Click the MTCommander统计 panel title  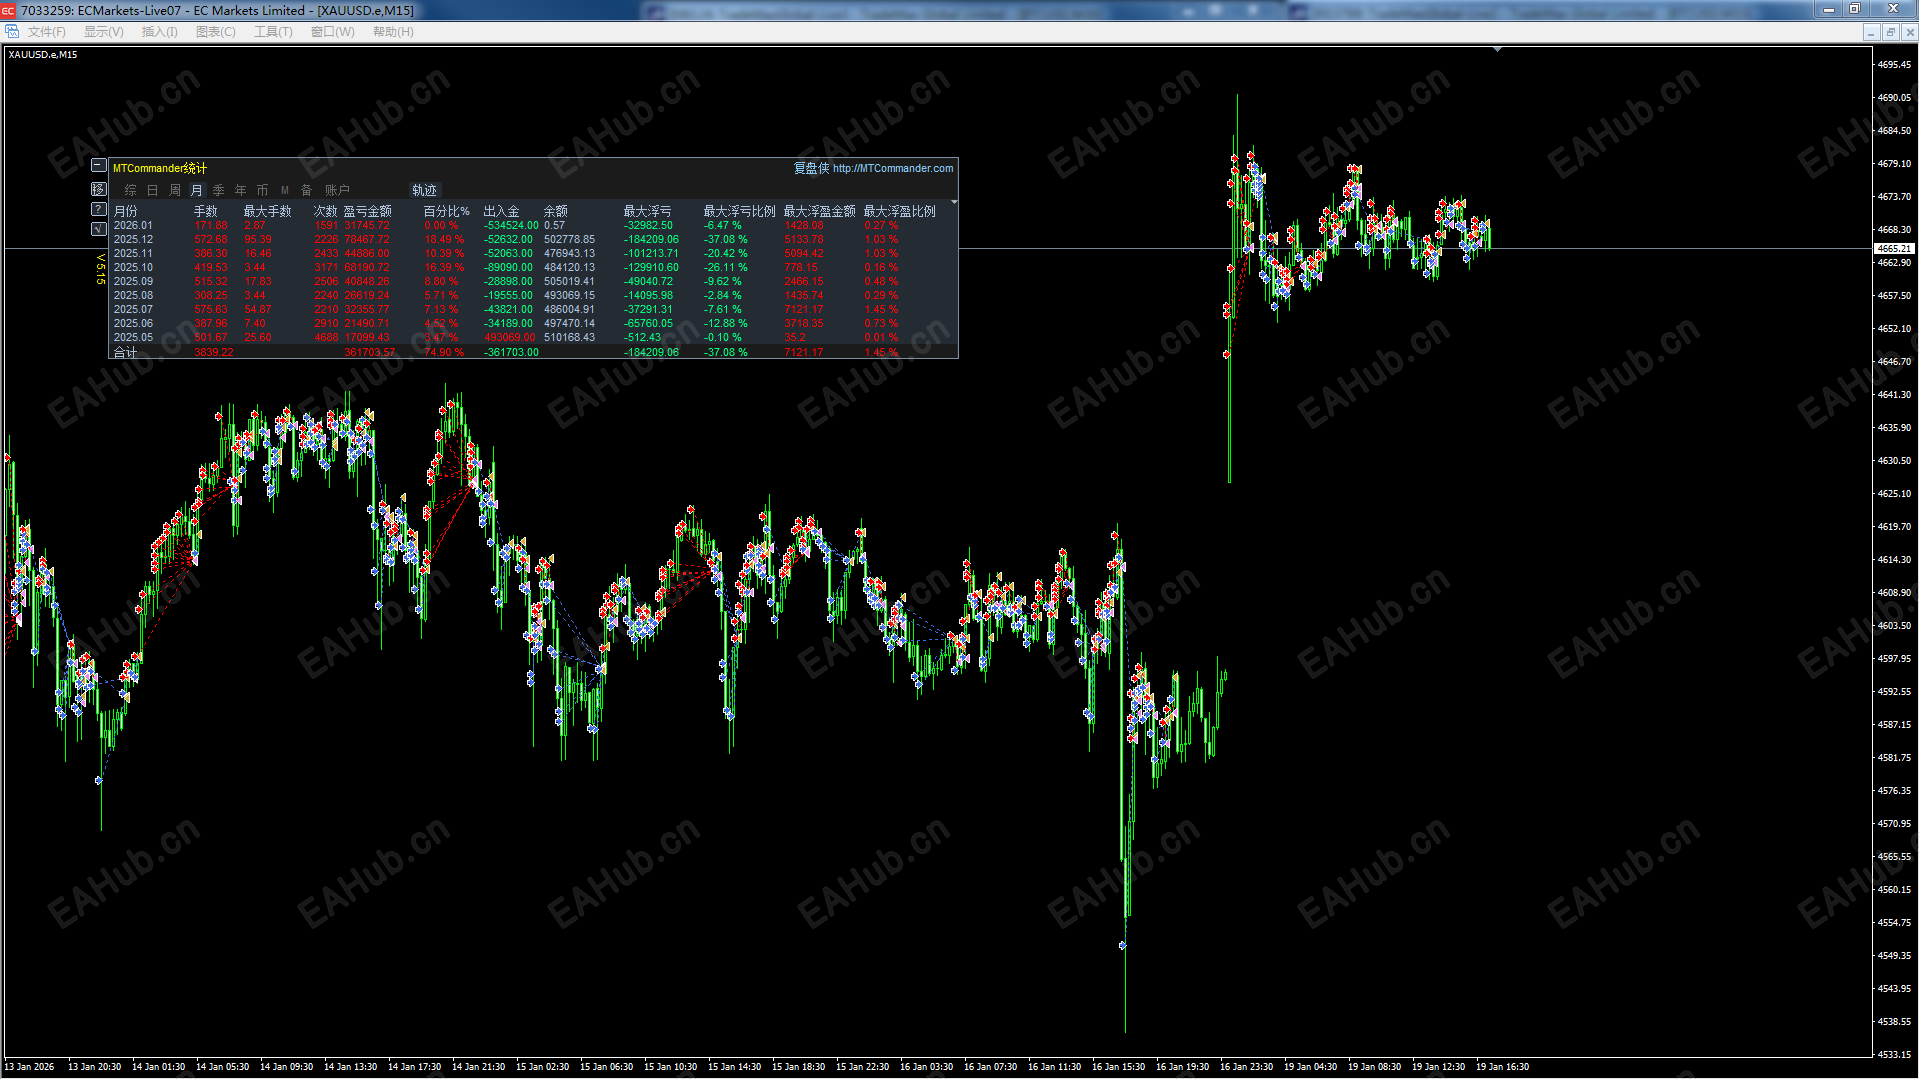[x=160, y=168]
